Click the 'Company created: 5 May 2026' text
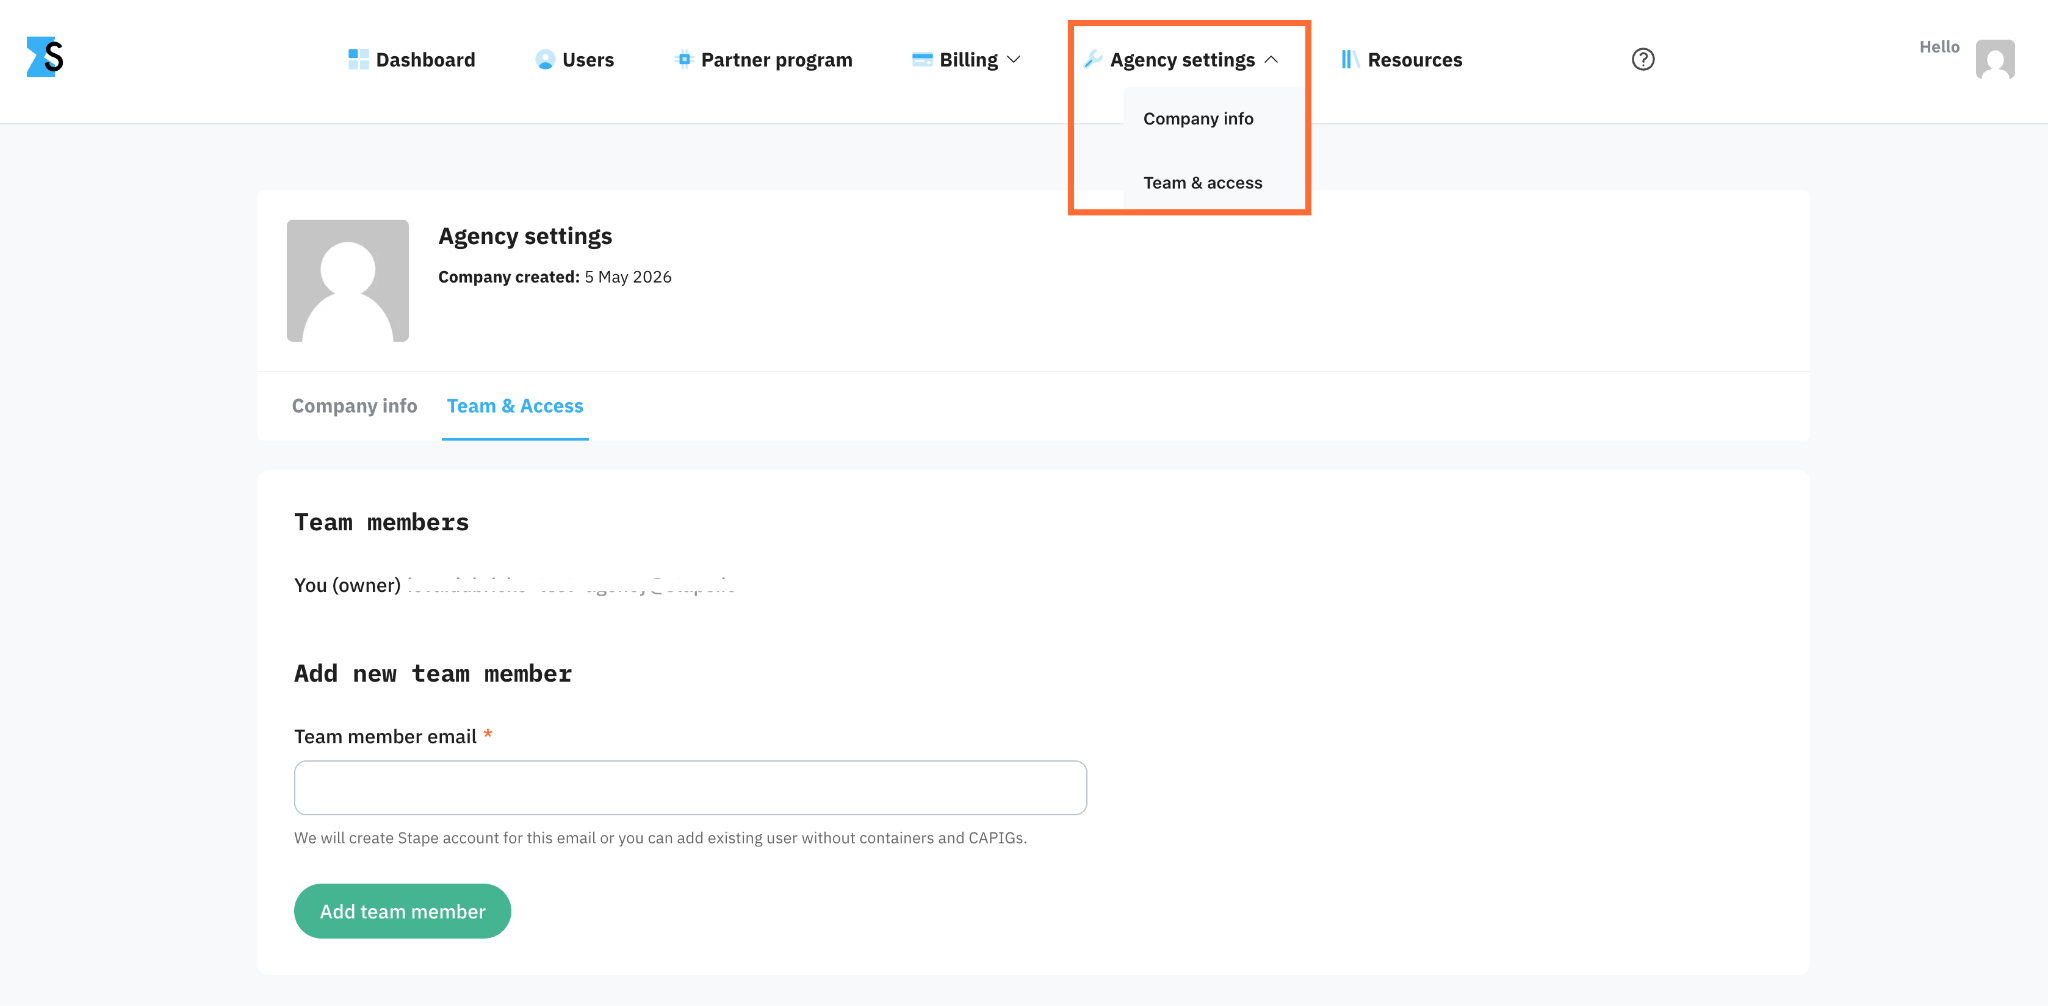The image size is (2048, 1006). click(x=555, y=277)
